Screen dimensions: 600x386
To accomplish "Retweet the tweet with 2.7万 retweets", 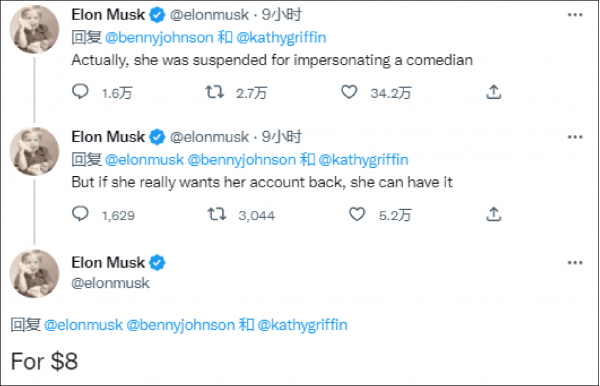I will pos(215,92).
